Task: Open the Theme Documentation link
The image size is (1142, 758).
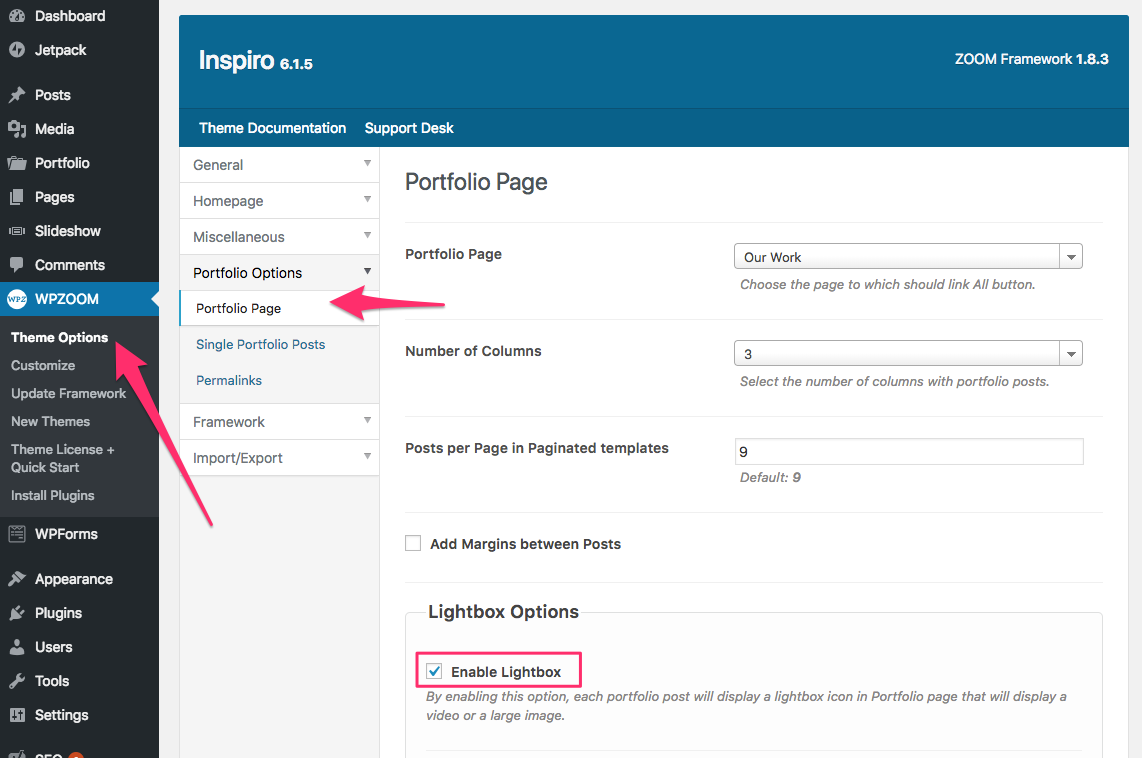Action: pos(272,128)
